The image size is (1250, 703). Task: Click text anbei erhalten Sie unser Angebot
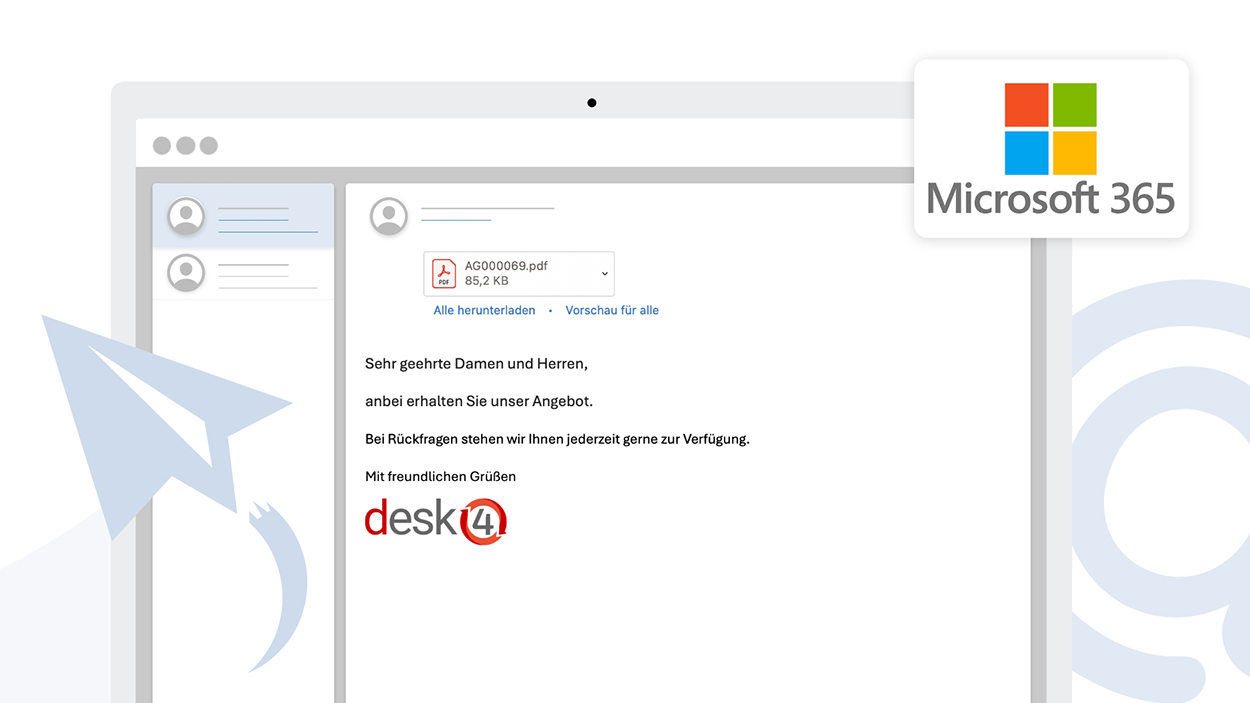pos(479,401)
